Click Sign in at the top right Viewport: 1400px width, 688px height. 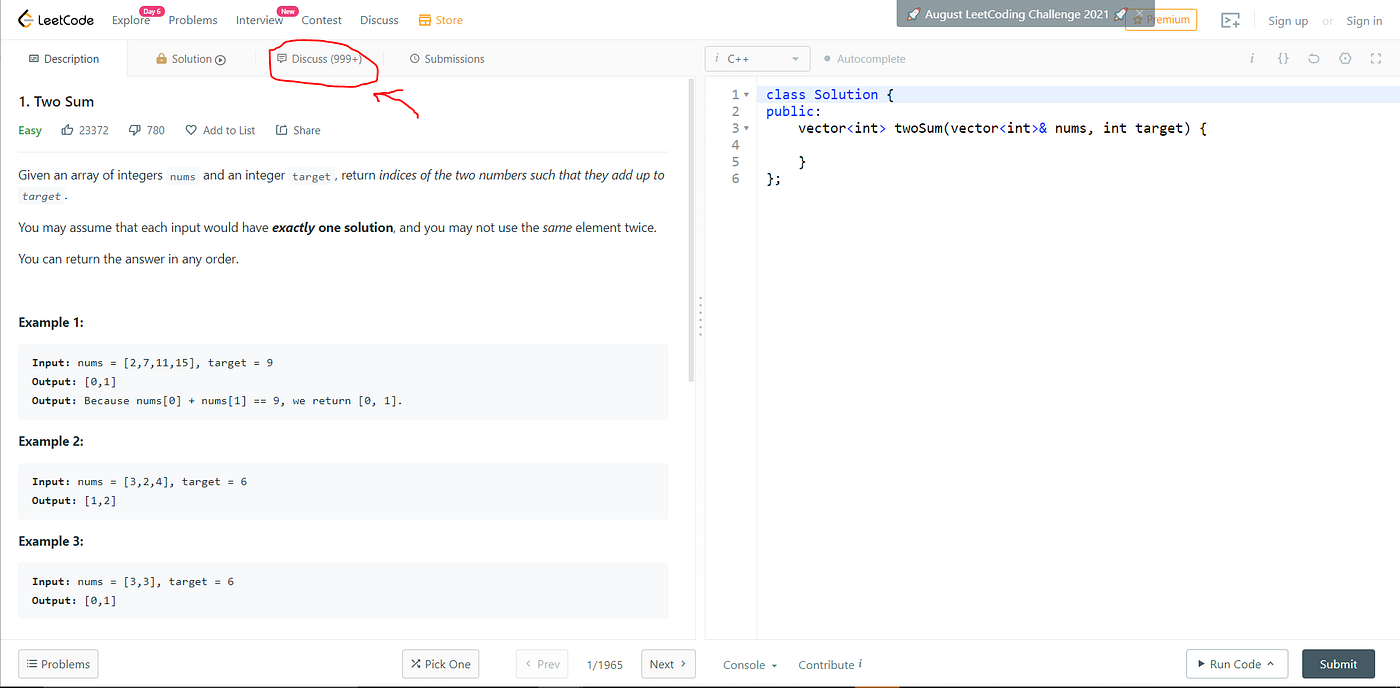1364,20
